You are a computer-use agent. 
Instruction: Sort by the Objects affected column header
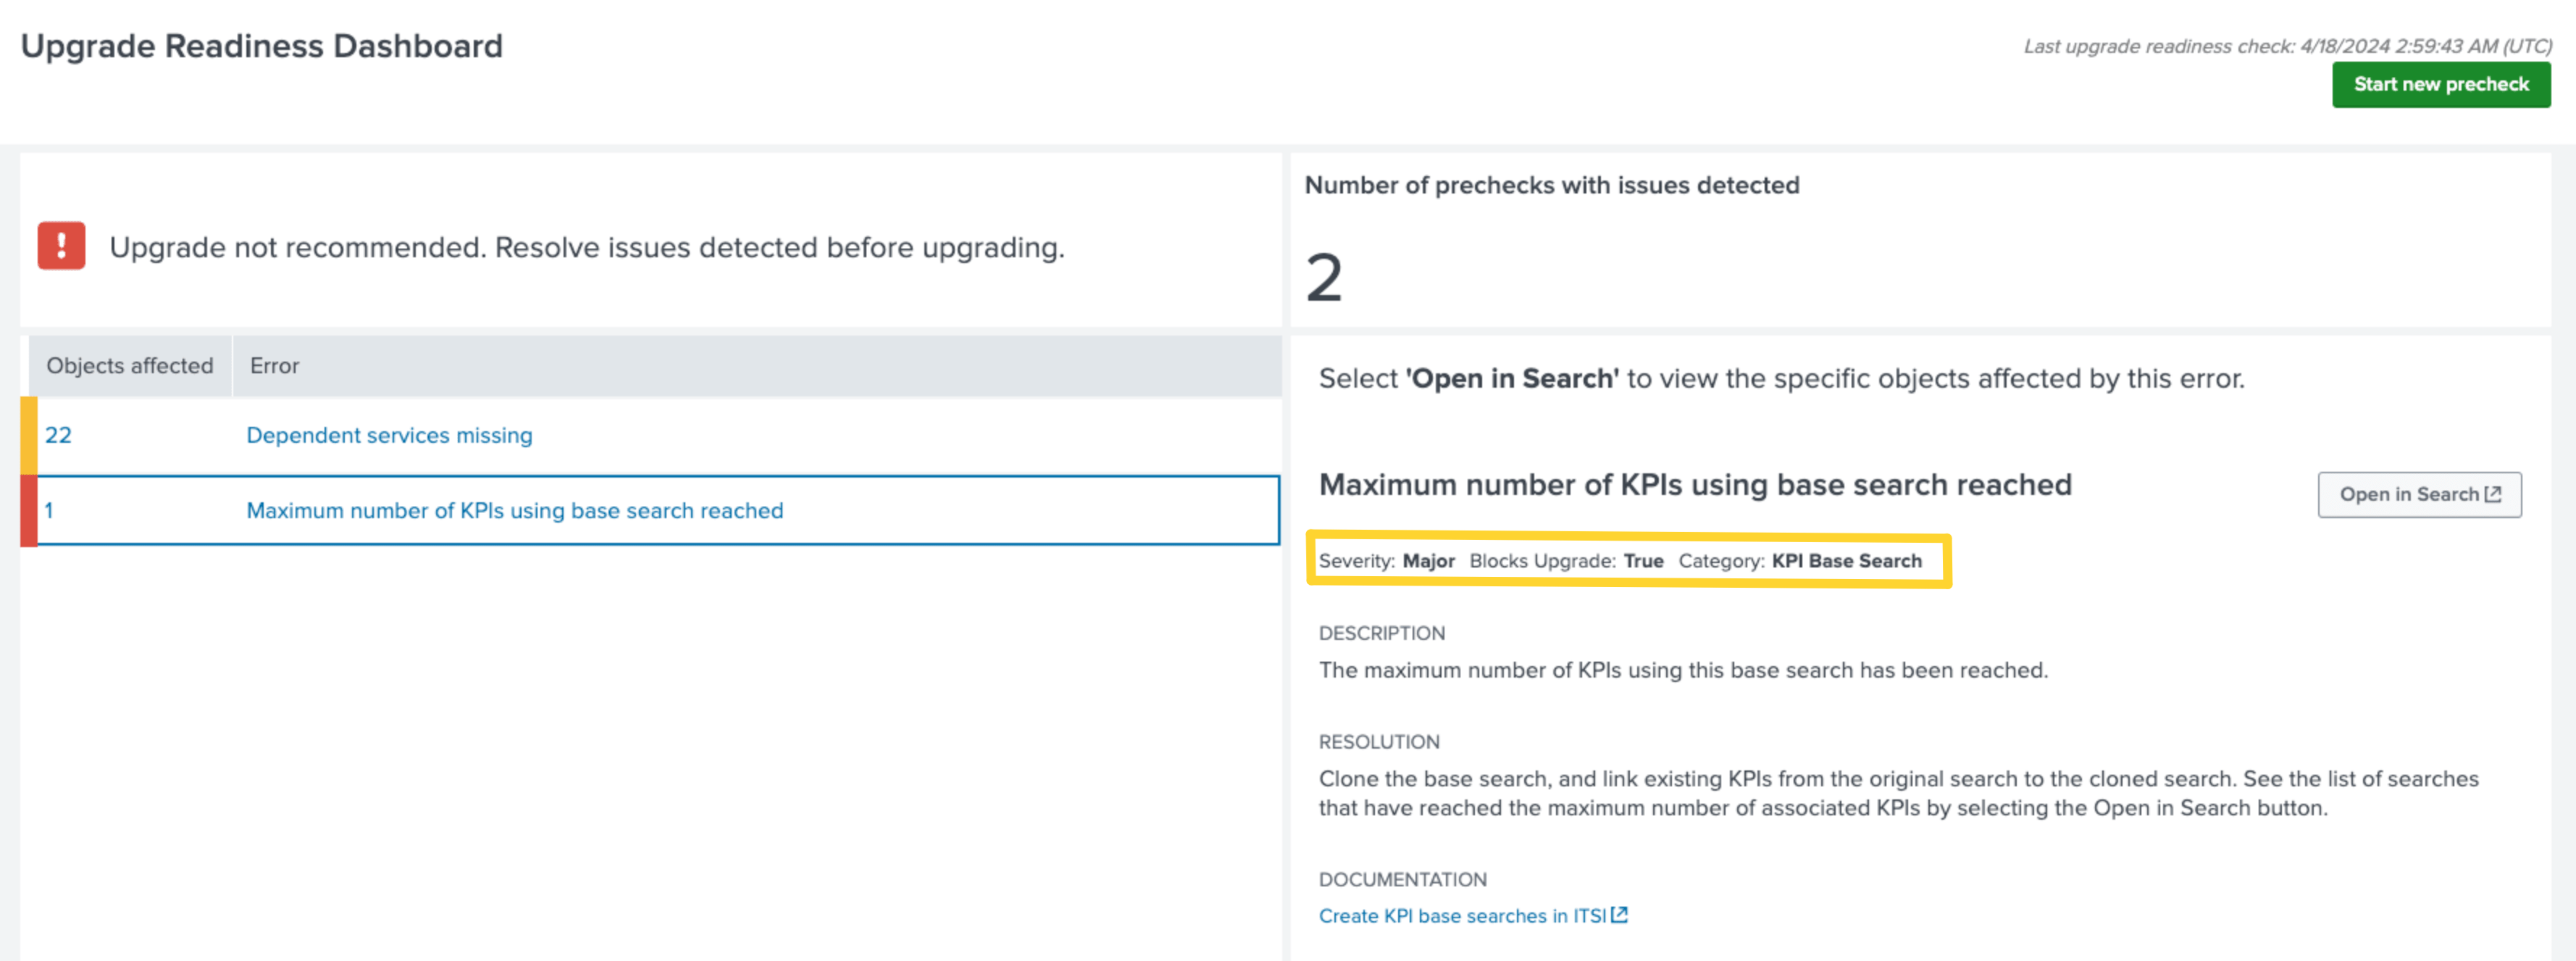point(130,366)
